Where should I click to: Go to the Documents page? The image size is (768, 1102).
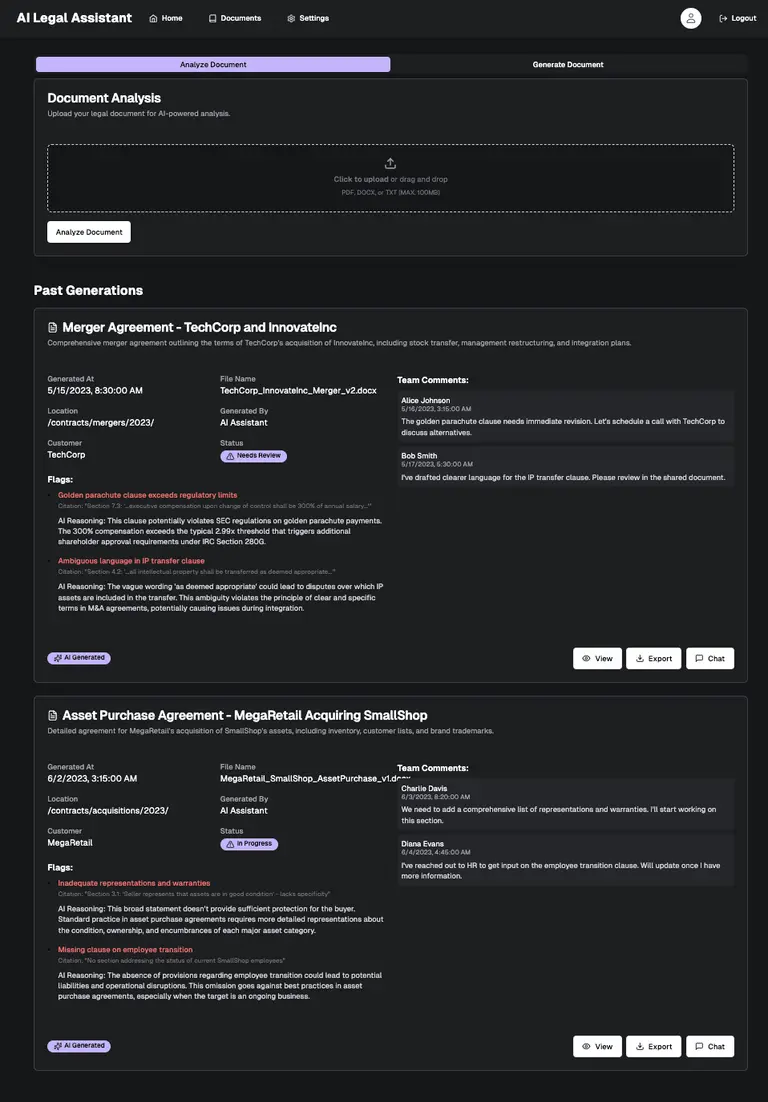pyautogui.click(x=235, y=18)
